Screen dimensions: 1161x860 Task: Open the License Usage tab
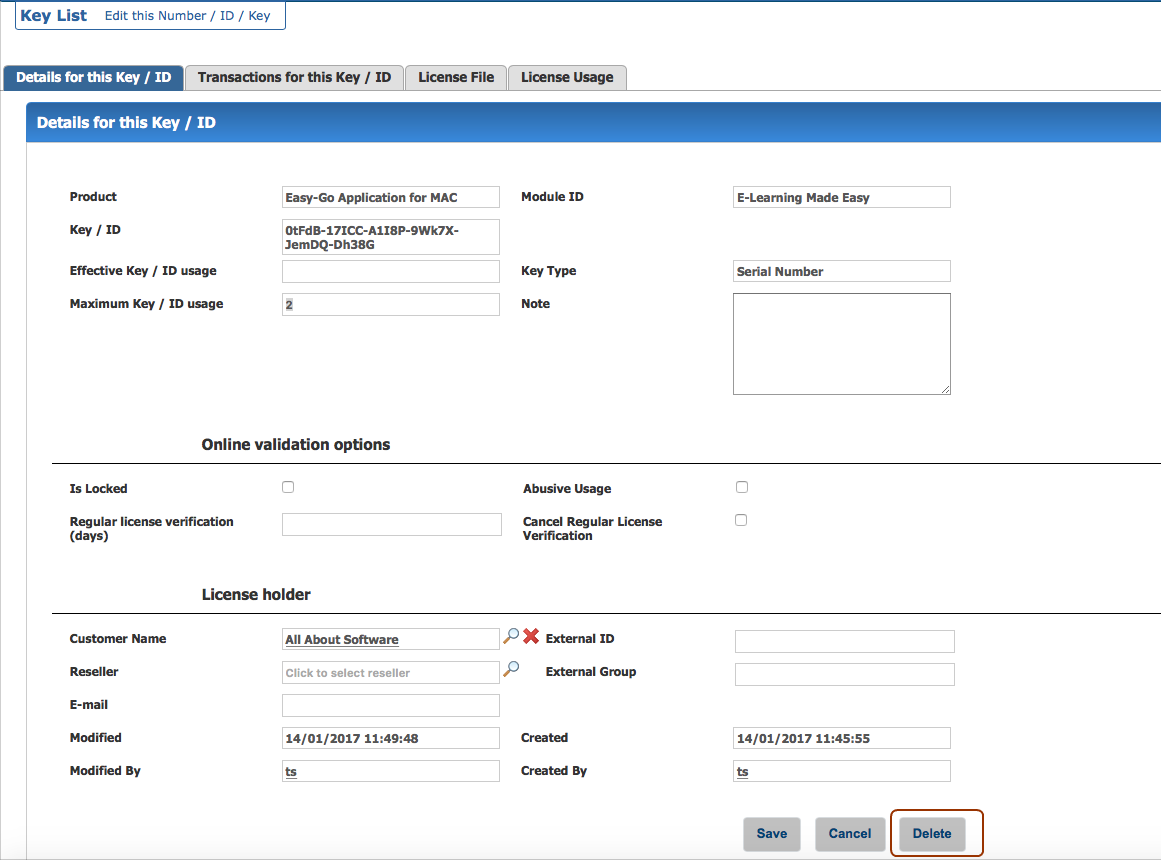[x=567, y=77]
